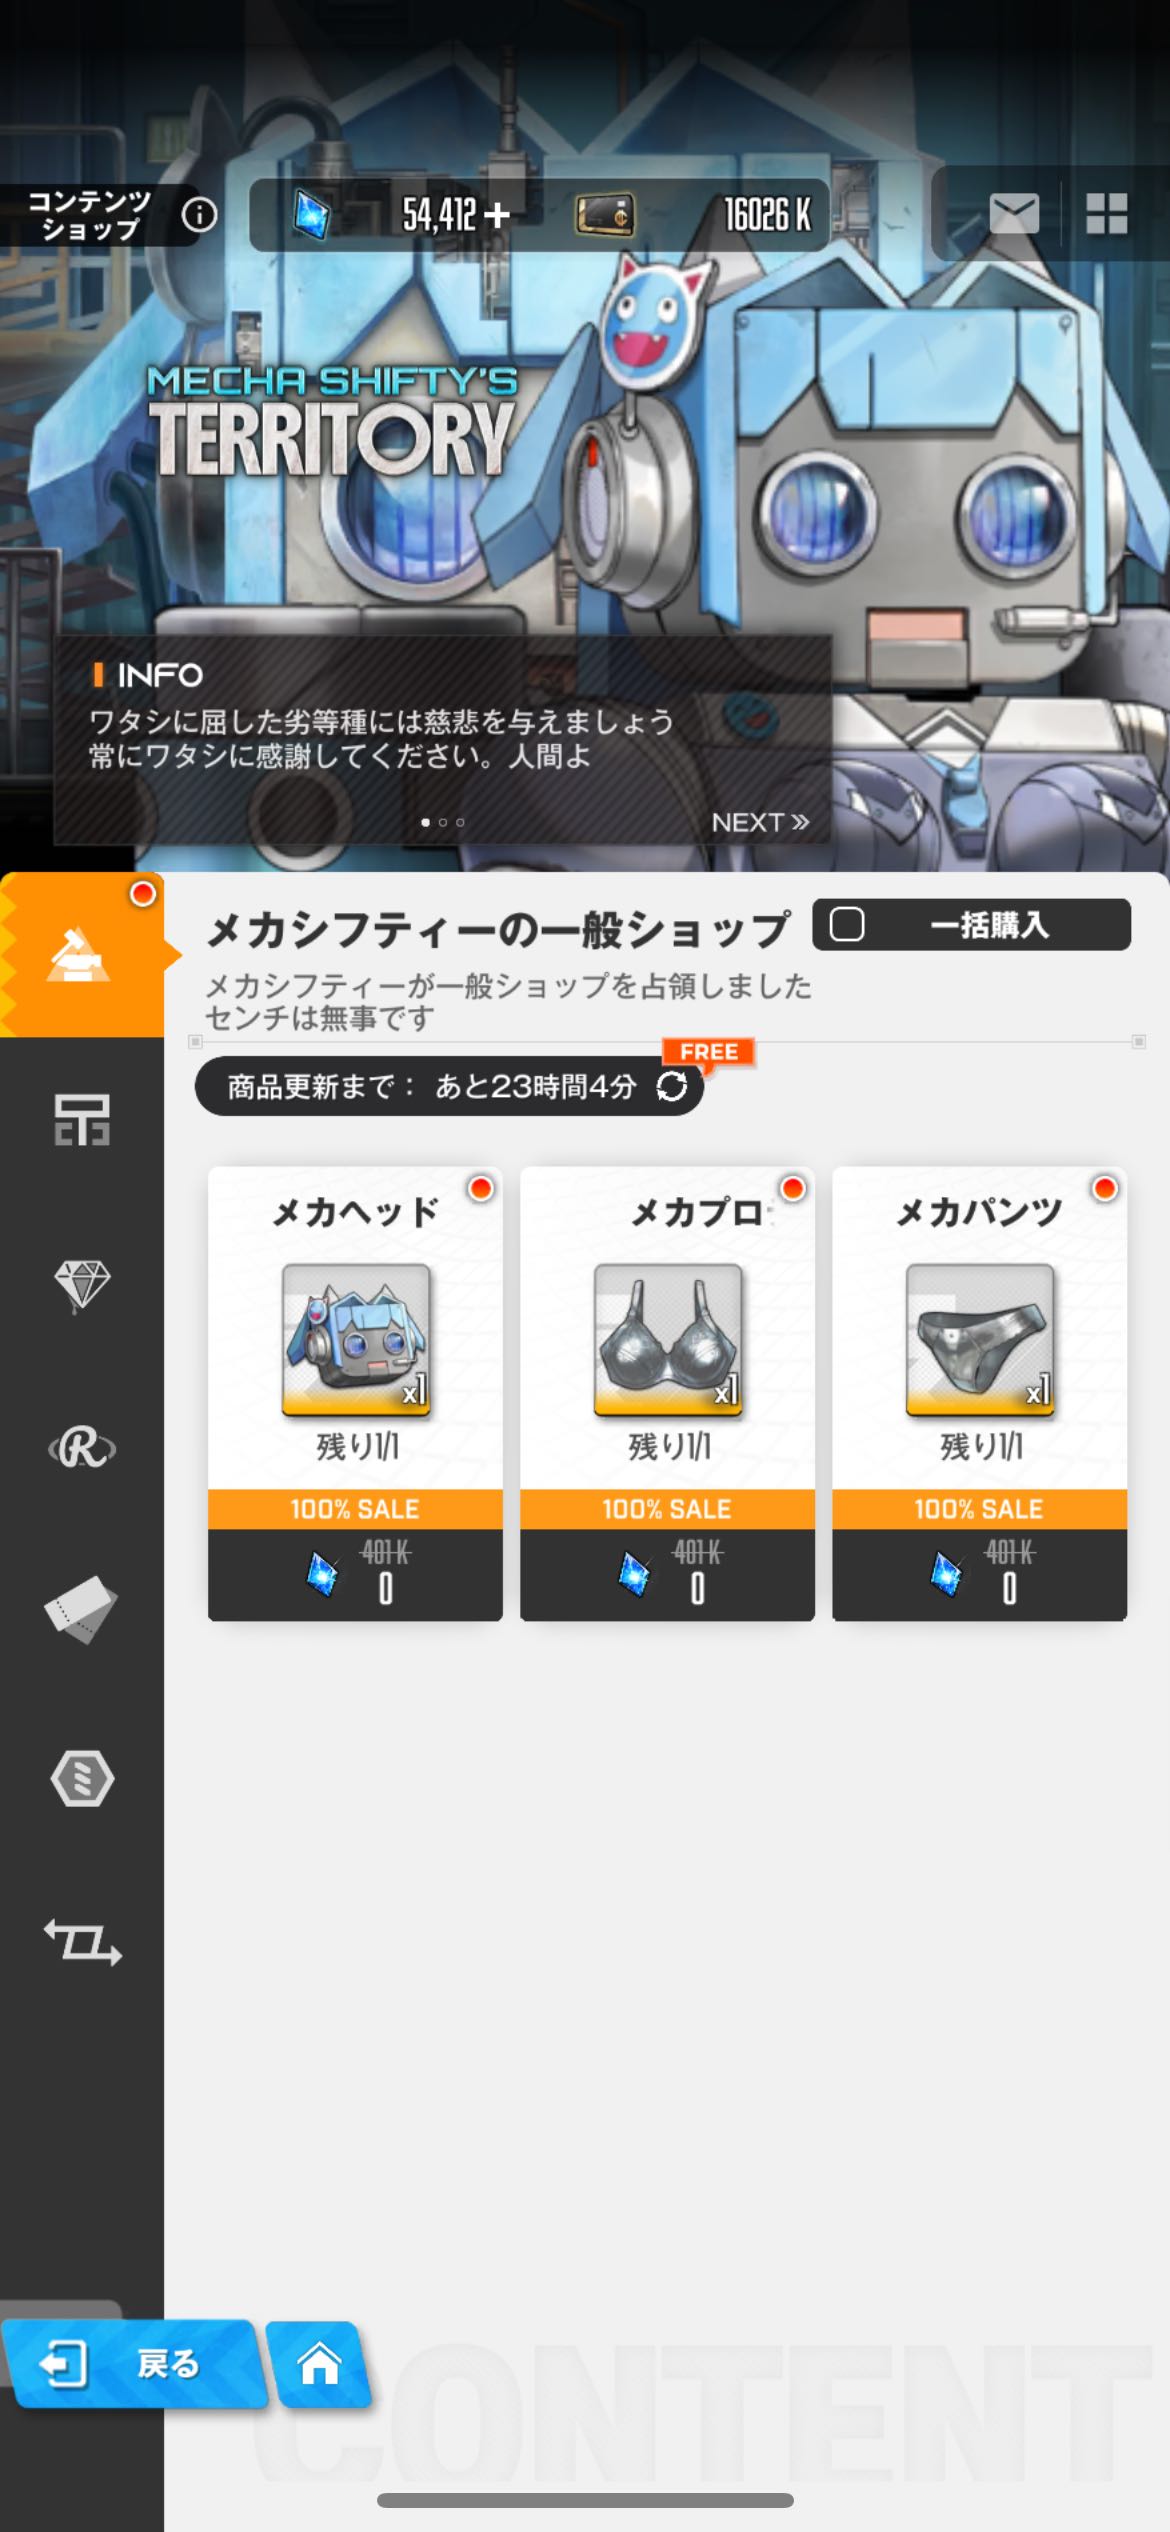This screenshot has width=1170, height=2532.
Task: Buy the メカブロ item card
Action: (667, 1393)
